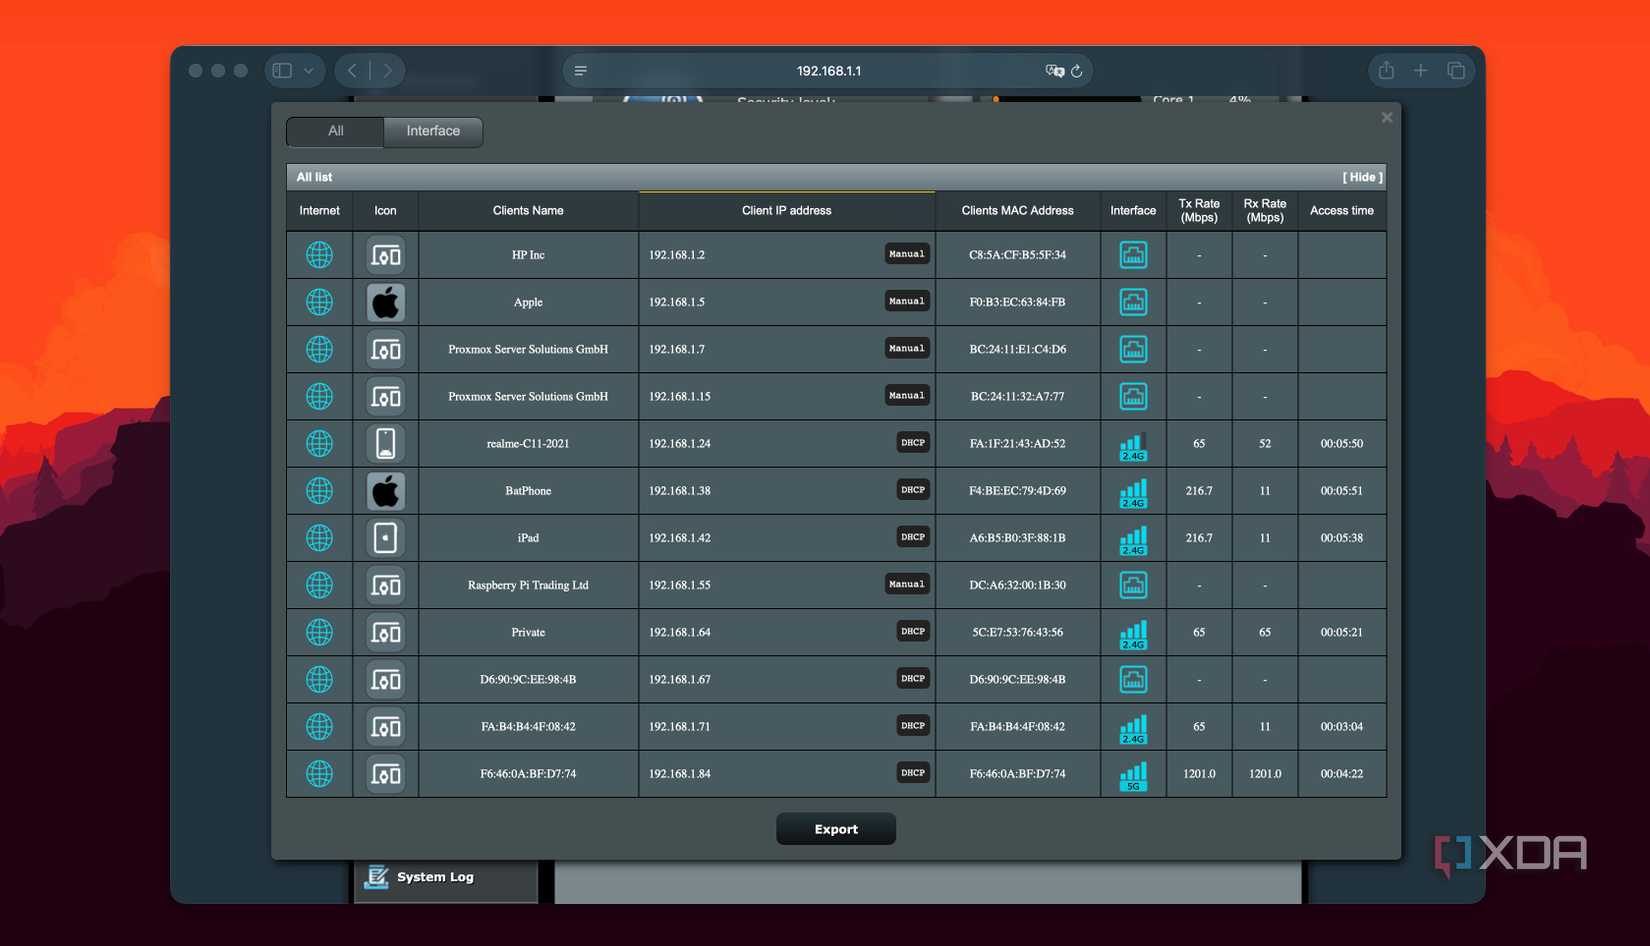
Task: Click the device icon for Private client
Action: pos(385,632)
